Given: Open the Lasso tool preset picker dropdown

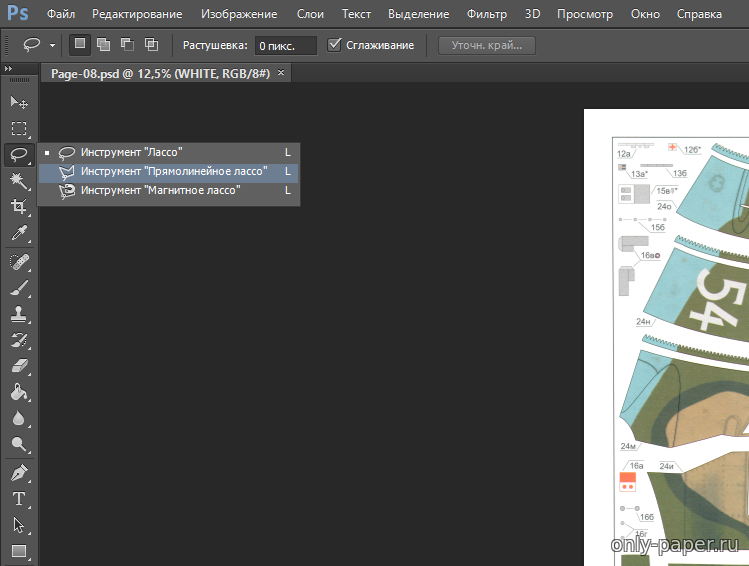Looking at the screenshot, I should (52, 46).
